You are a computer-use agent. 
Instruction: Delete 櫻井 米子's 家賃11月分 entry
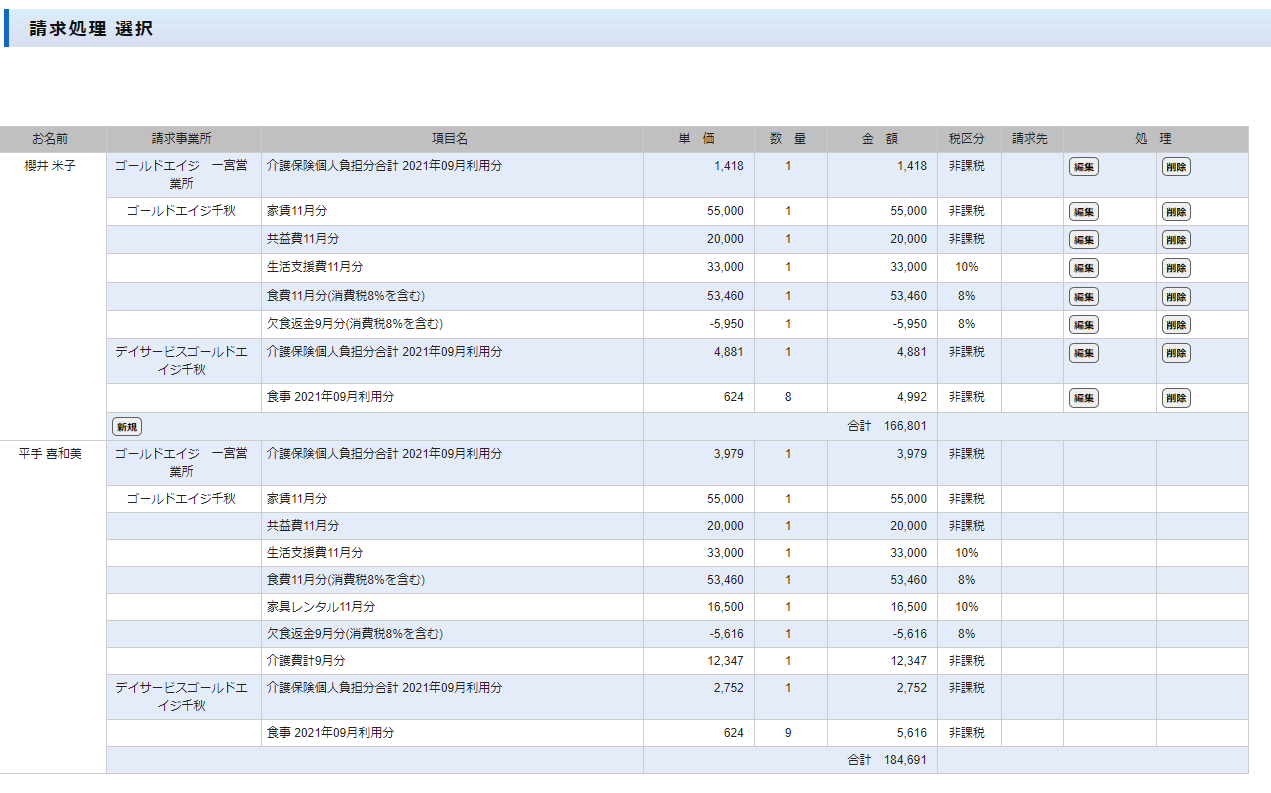click(1175, 212)
